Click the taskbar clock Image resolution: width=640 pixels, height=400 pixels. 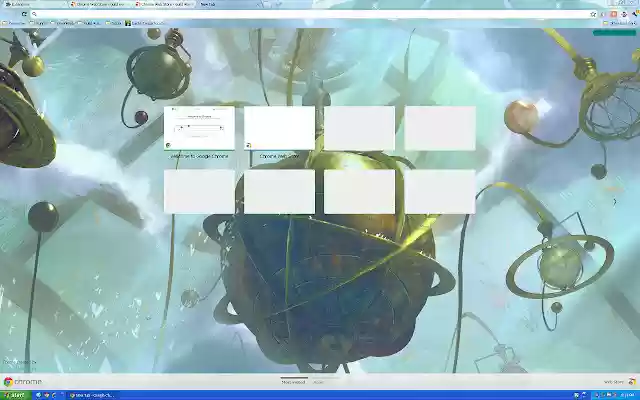(x=627, y=395)
